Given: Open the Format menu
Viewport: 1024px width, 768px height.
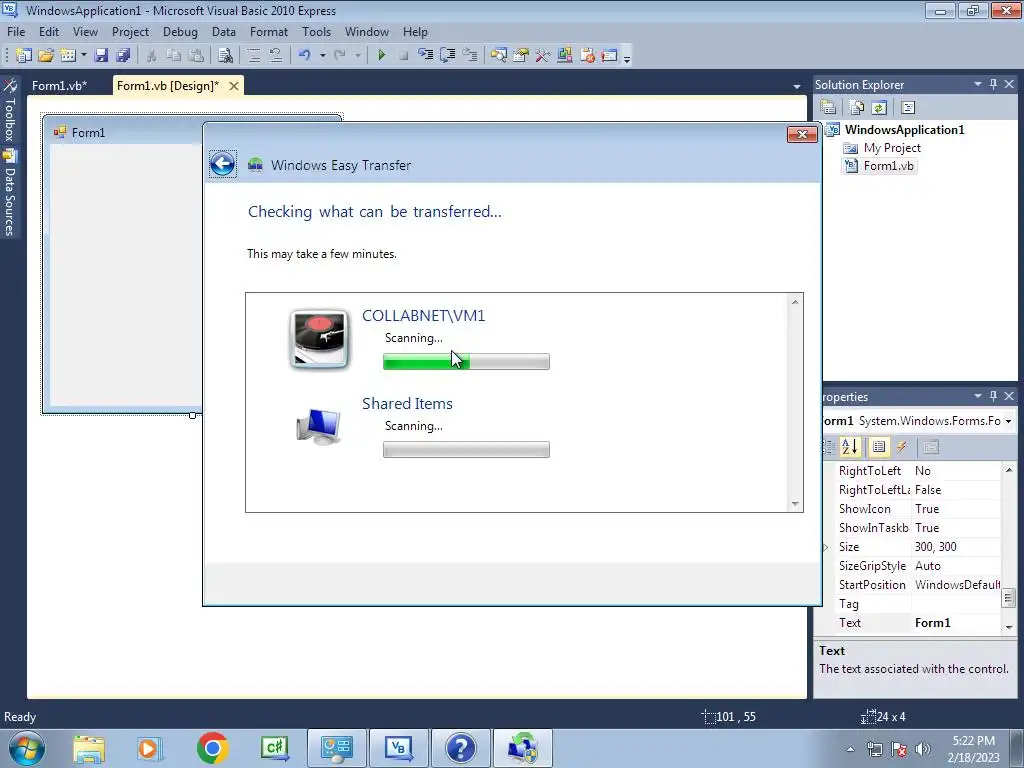Looking at the screenshot, I should pyautogui.click(x=269, y=31).
